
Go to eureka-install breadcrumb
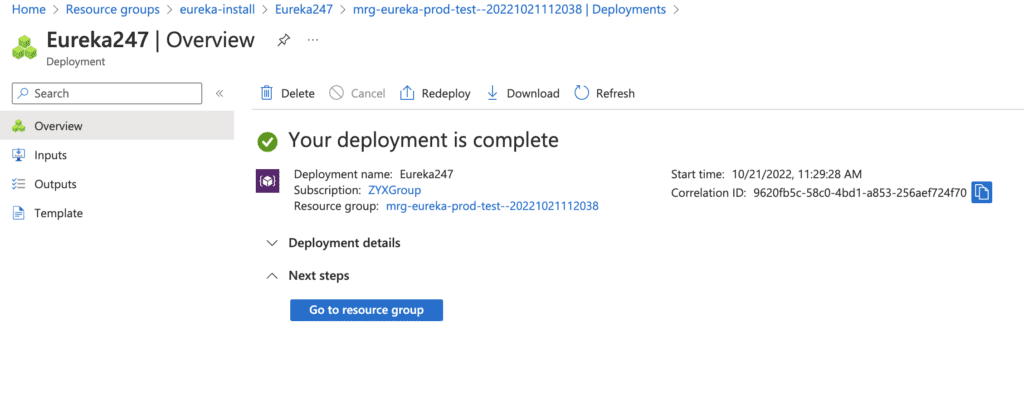217,10
